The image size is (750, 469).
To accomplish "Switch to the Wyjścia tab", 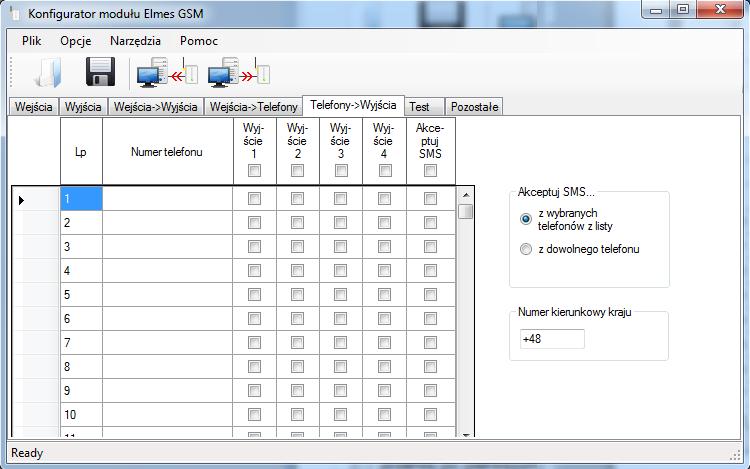I will point(83,107).
